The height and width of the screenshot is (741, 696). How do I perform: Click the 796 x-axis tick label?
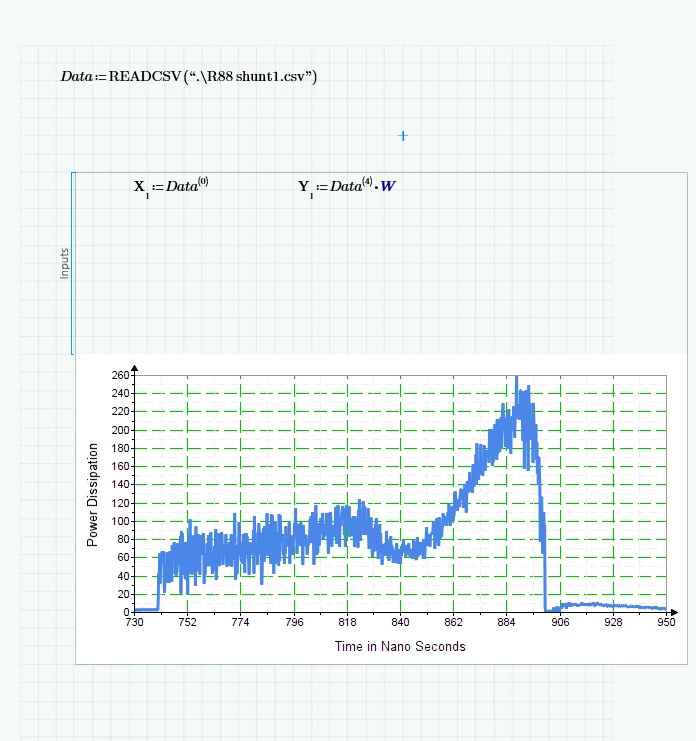click(294, 622)
